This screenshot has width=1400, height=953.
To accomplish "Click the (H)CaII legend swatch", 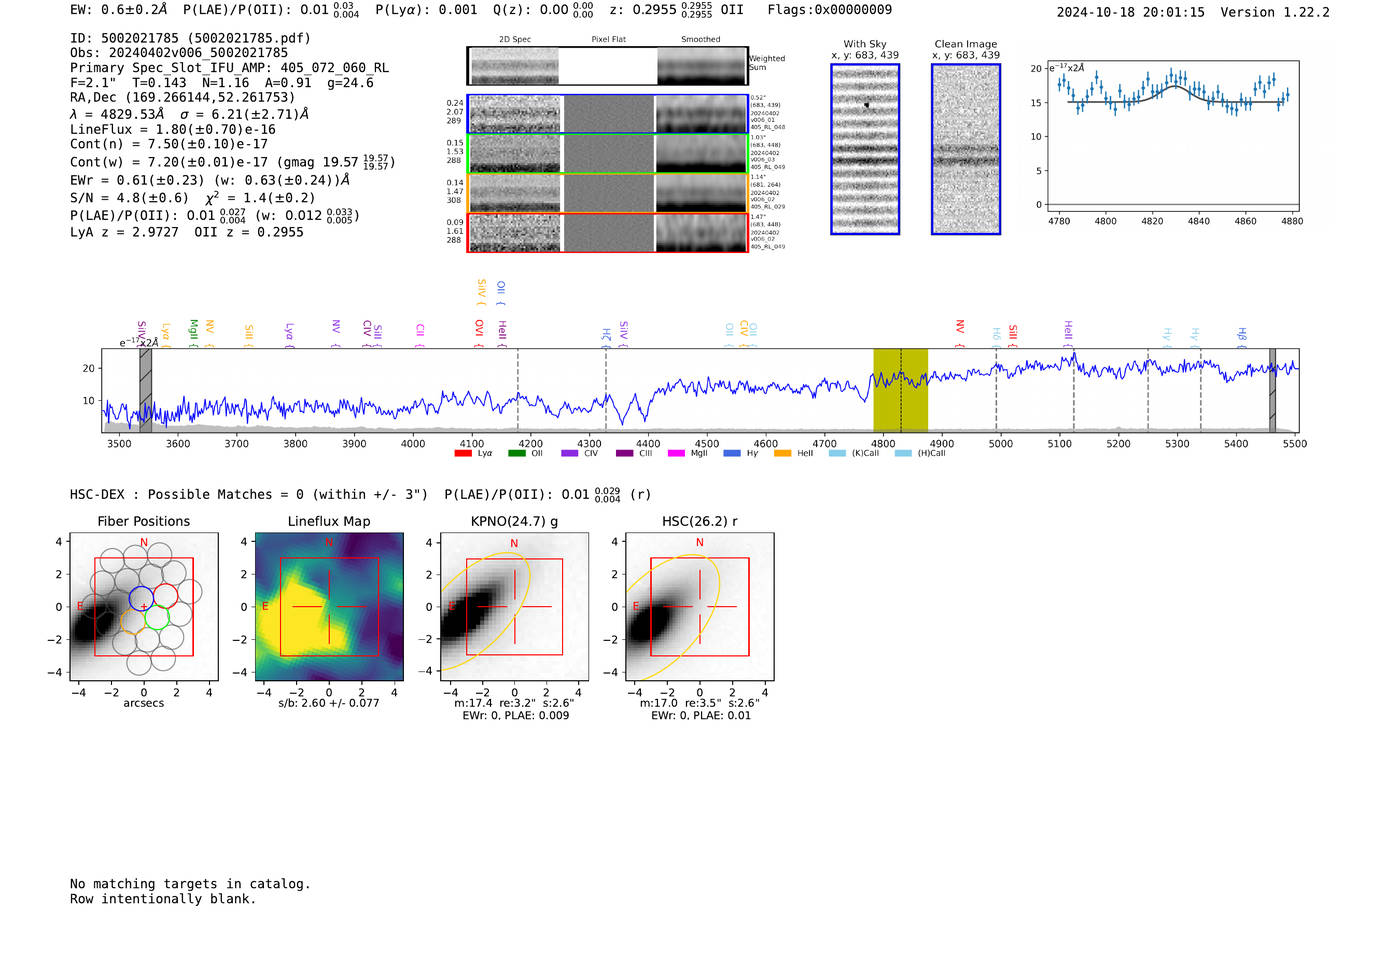I will coord(903,453).
